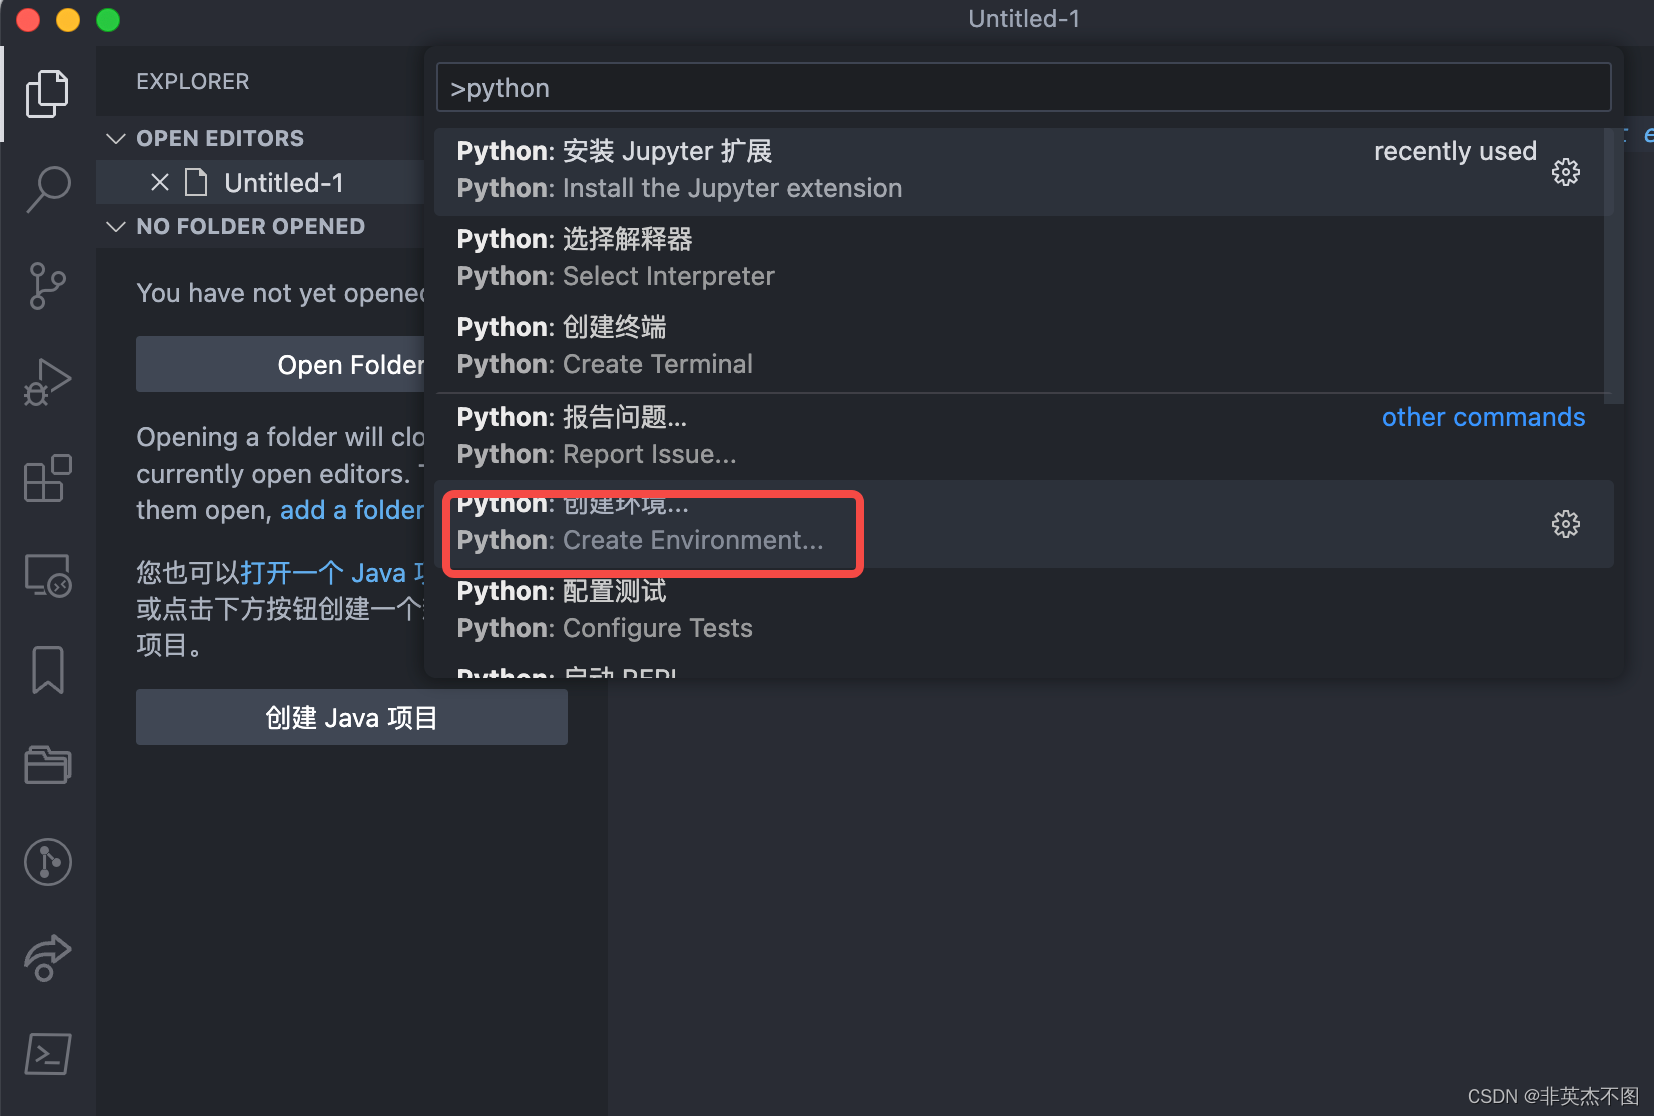1654x1116 pixels.
Task: Open the Remote Explorer icon
Action: coord(47,575)
